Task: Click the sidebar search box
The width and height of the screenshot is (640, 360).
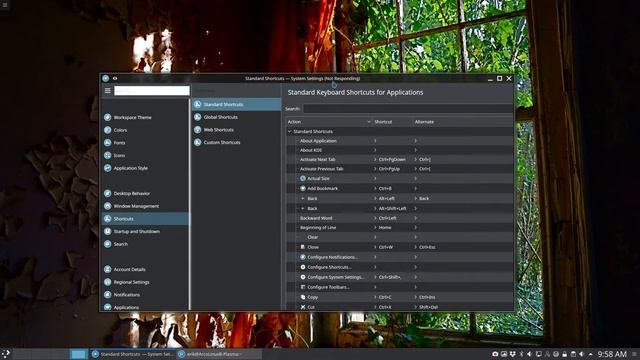Action: pos(152,91)
